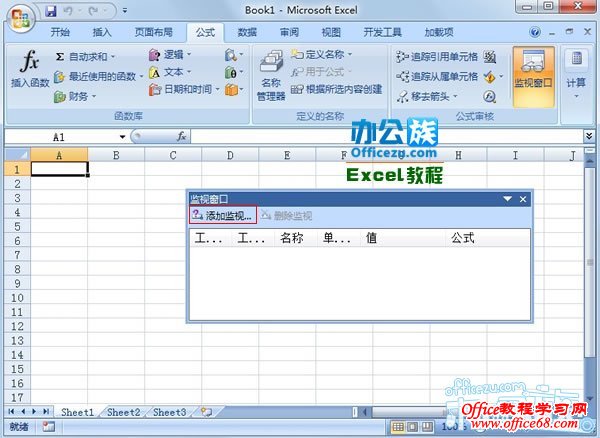The height and width of the screenshot is (438, 600).
Task: Click the macro record icon in status bar
Action: click(49, 427)
